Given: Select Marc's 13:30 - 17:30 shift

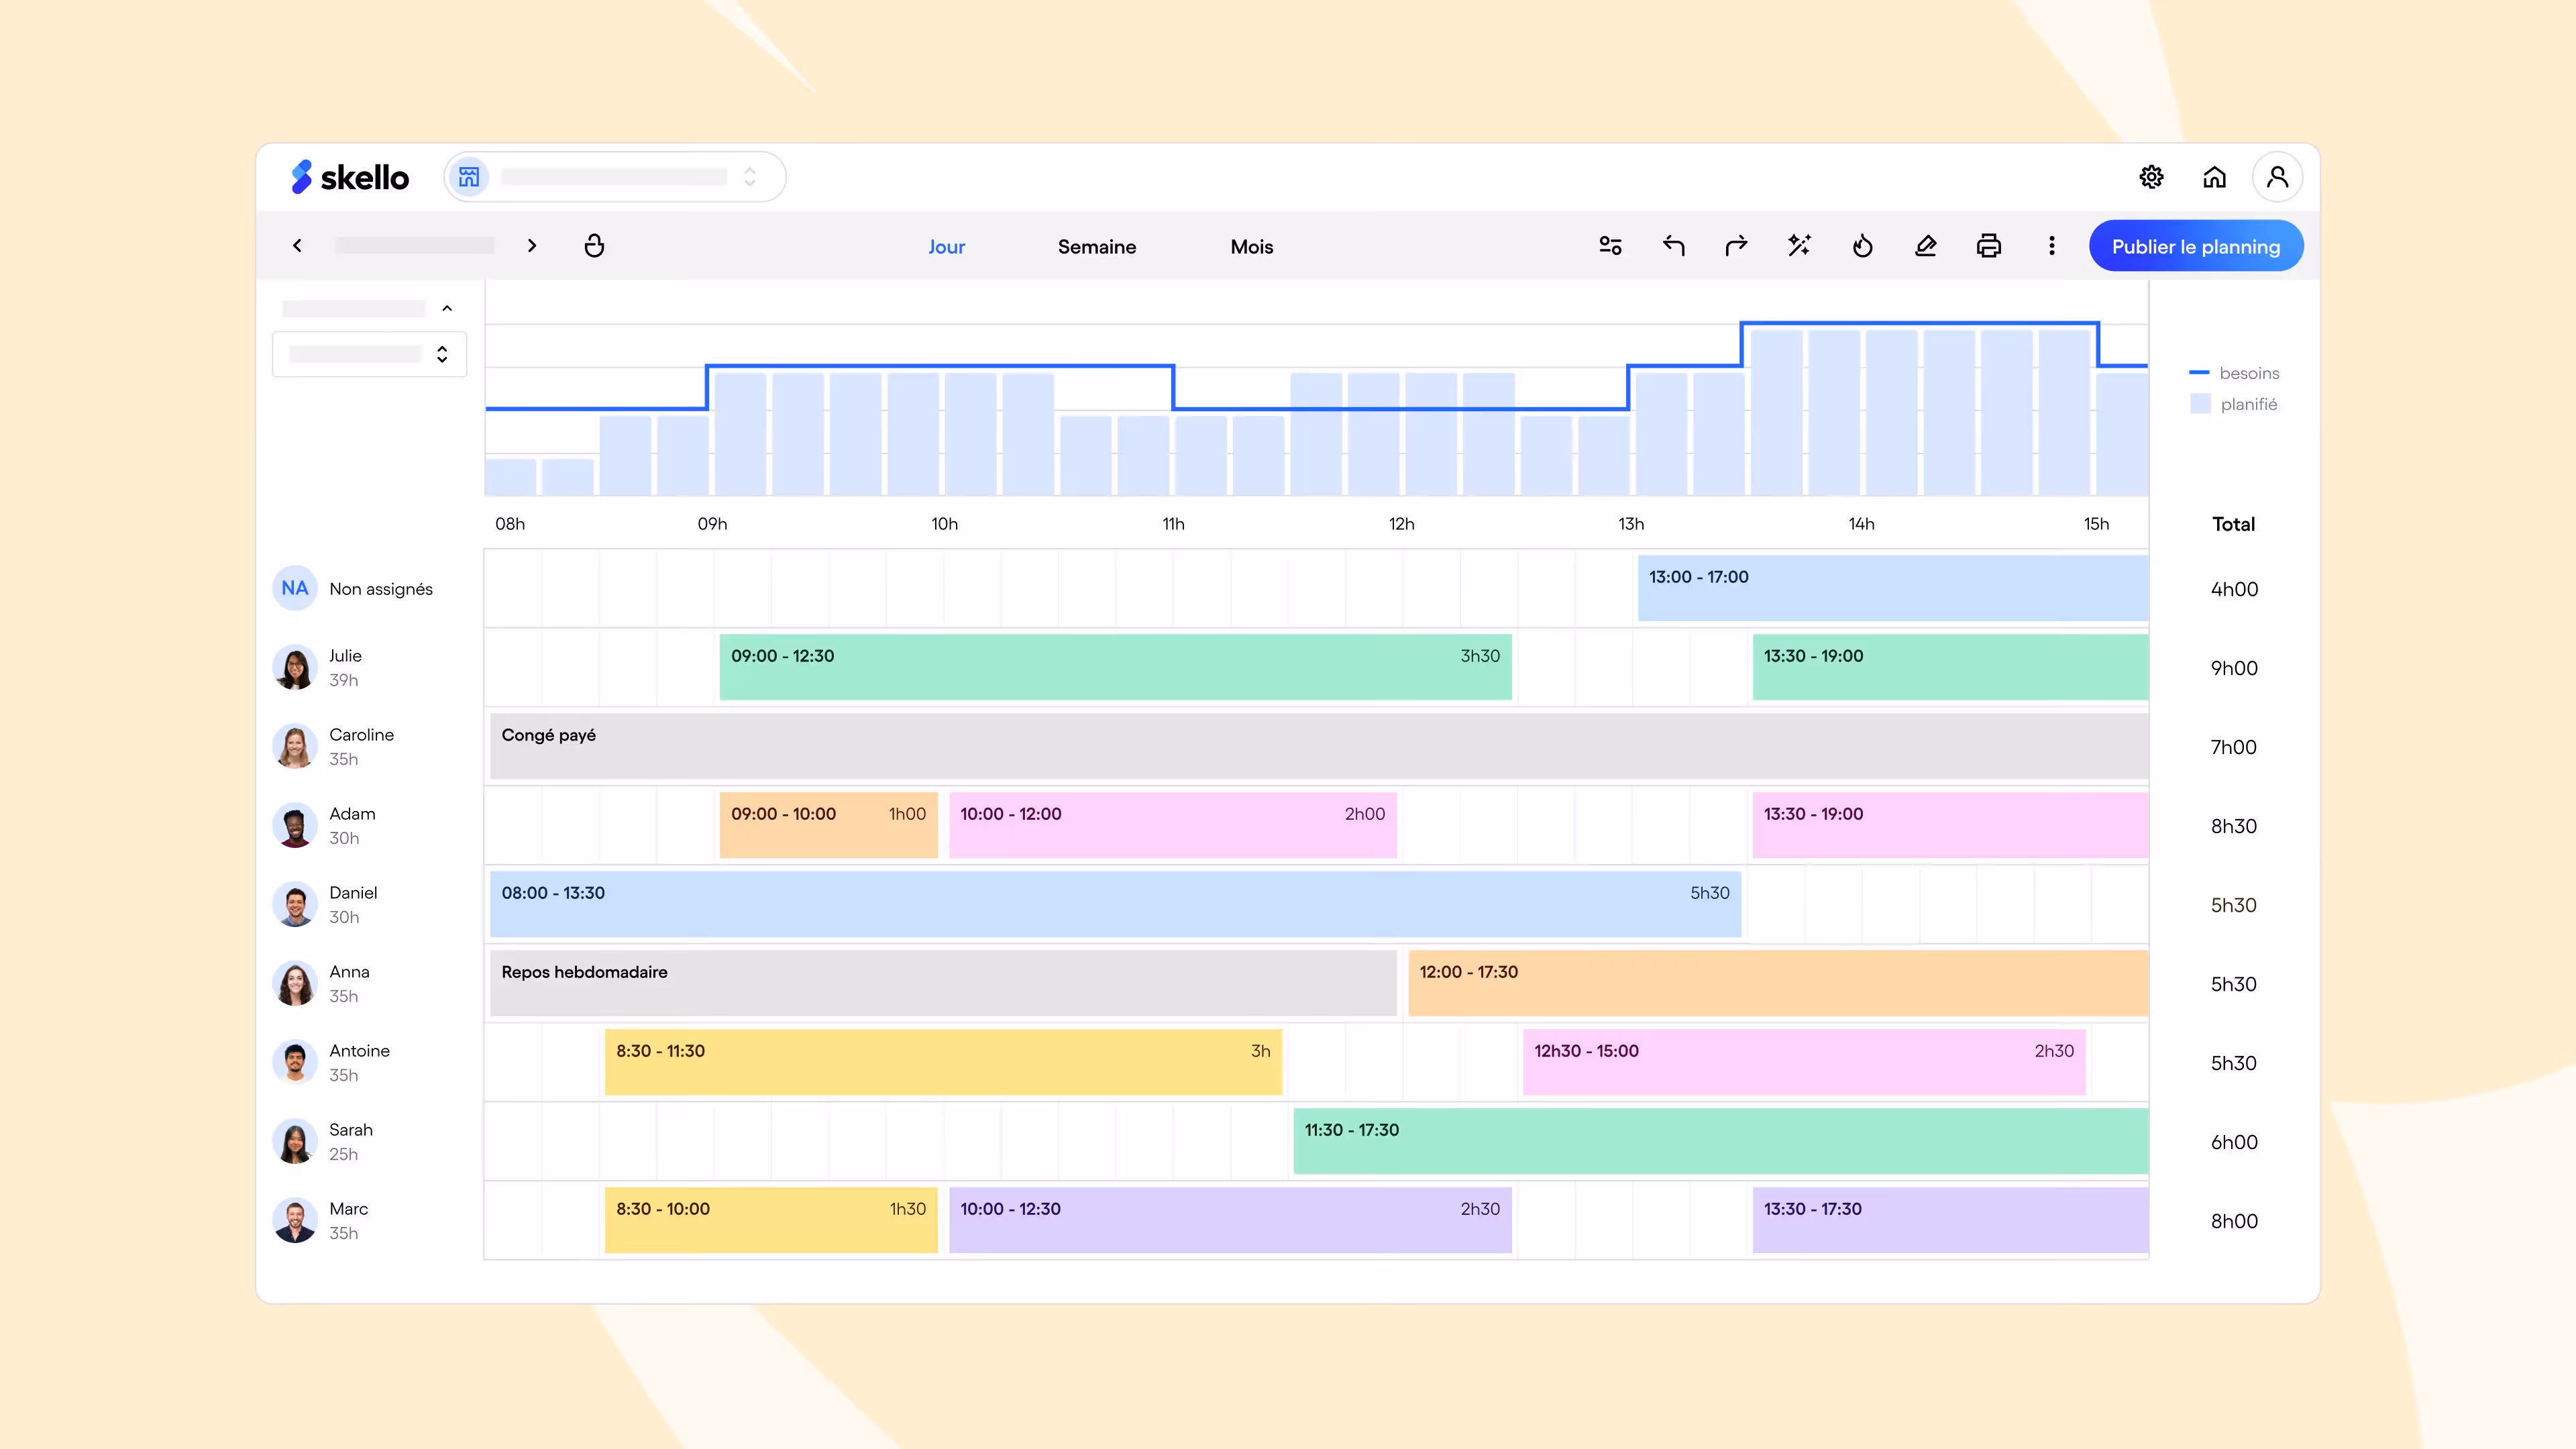Looking at the screenshot, I should (1950, 1220).
